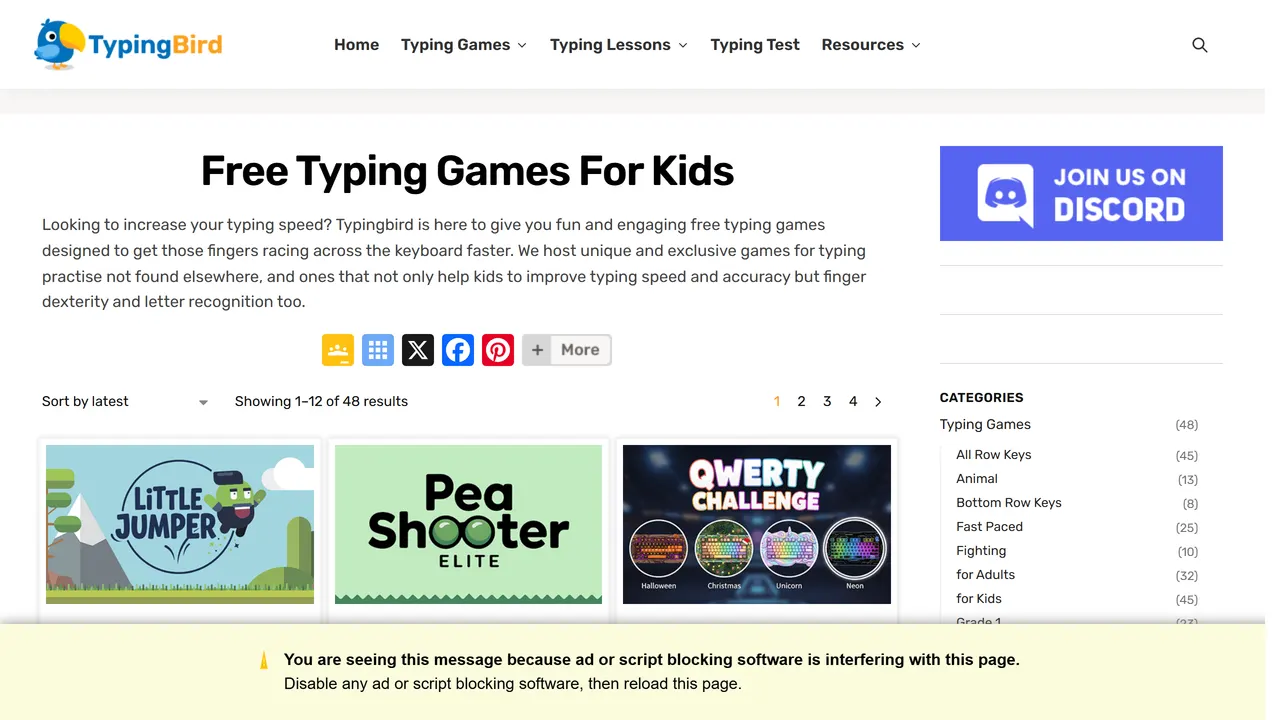This screenshot has height=720, width=1280.
Task: Share the page on Facebook
Action: click(x=458, y=350)
